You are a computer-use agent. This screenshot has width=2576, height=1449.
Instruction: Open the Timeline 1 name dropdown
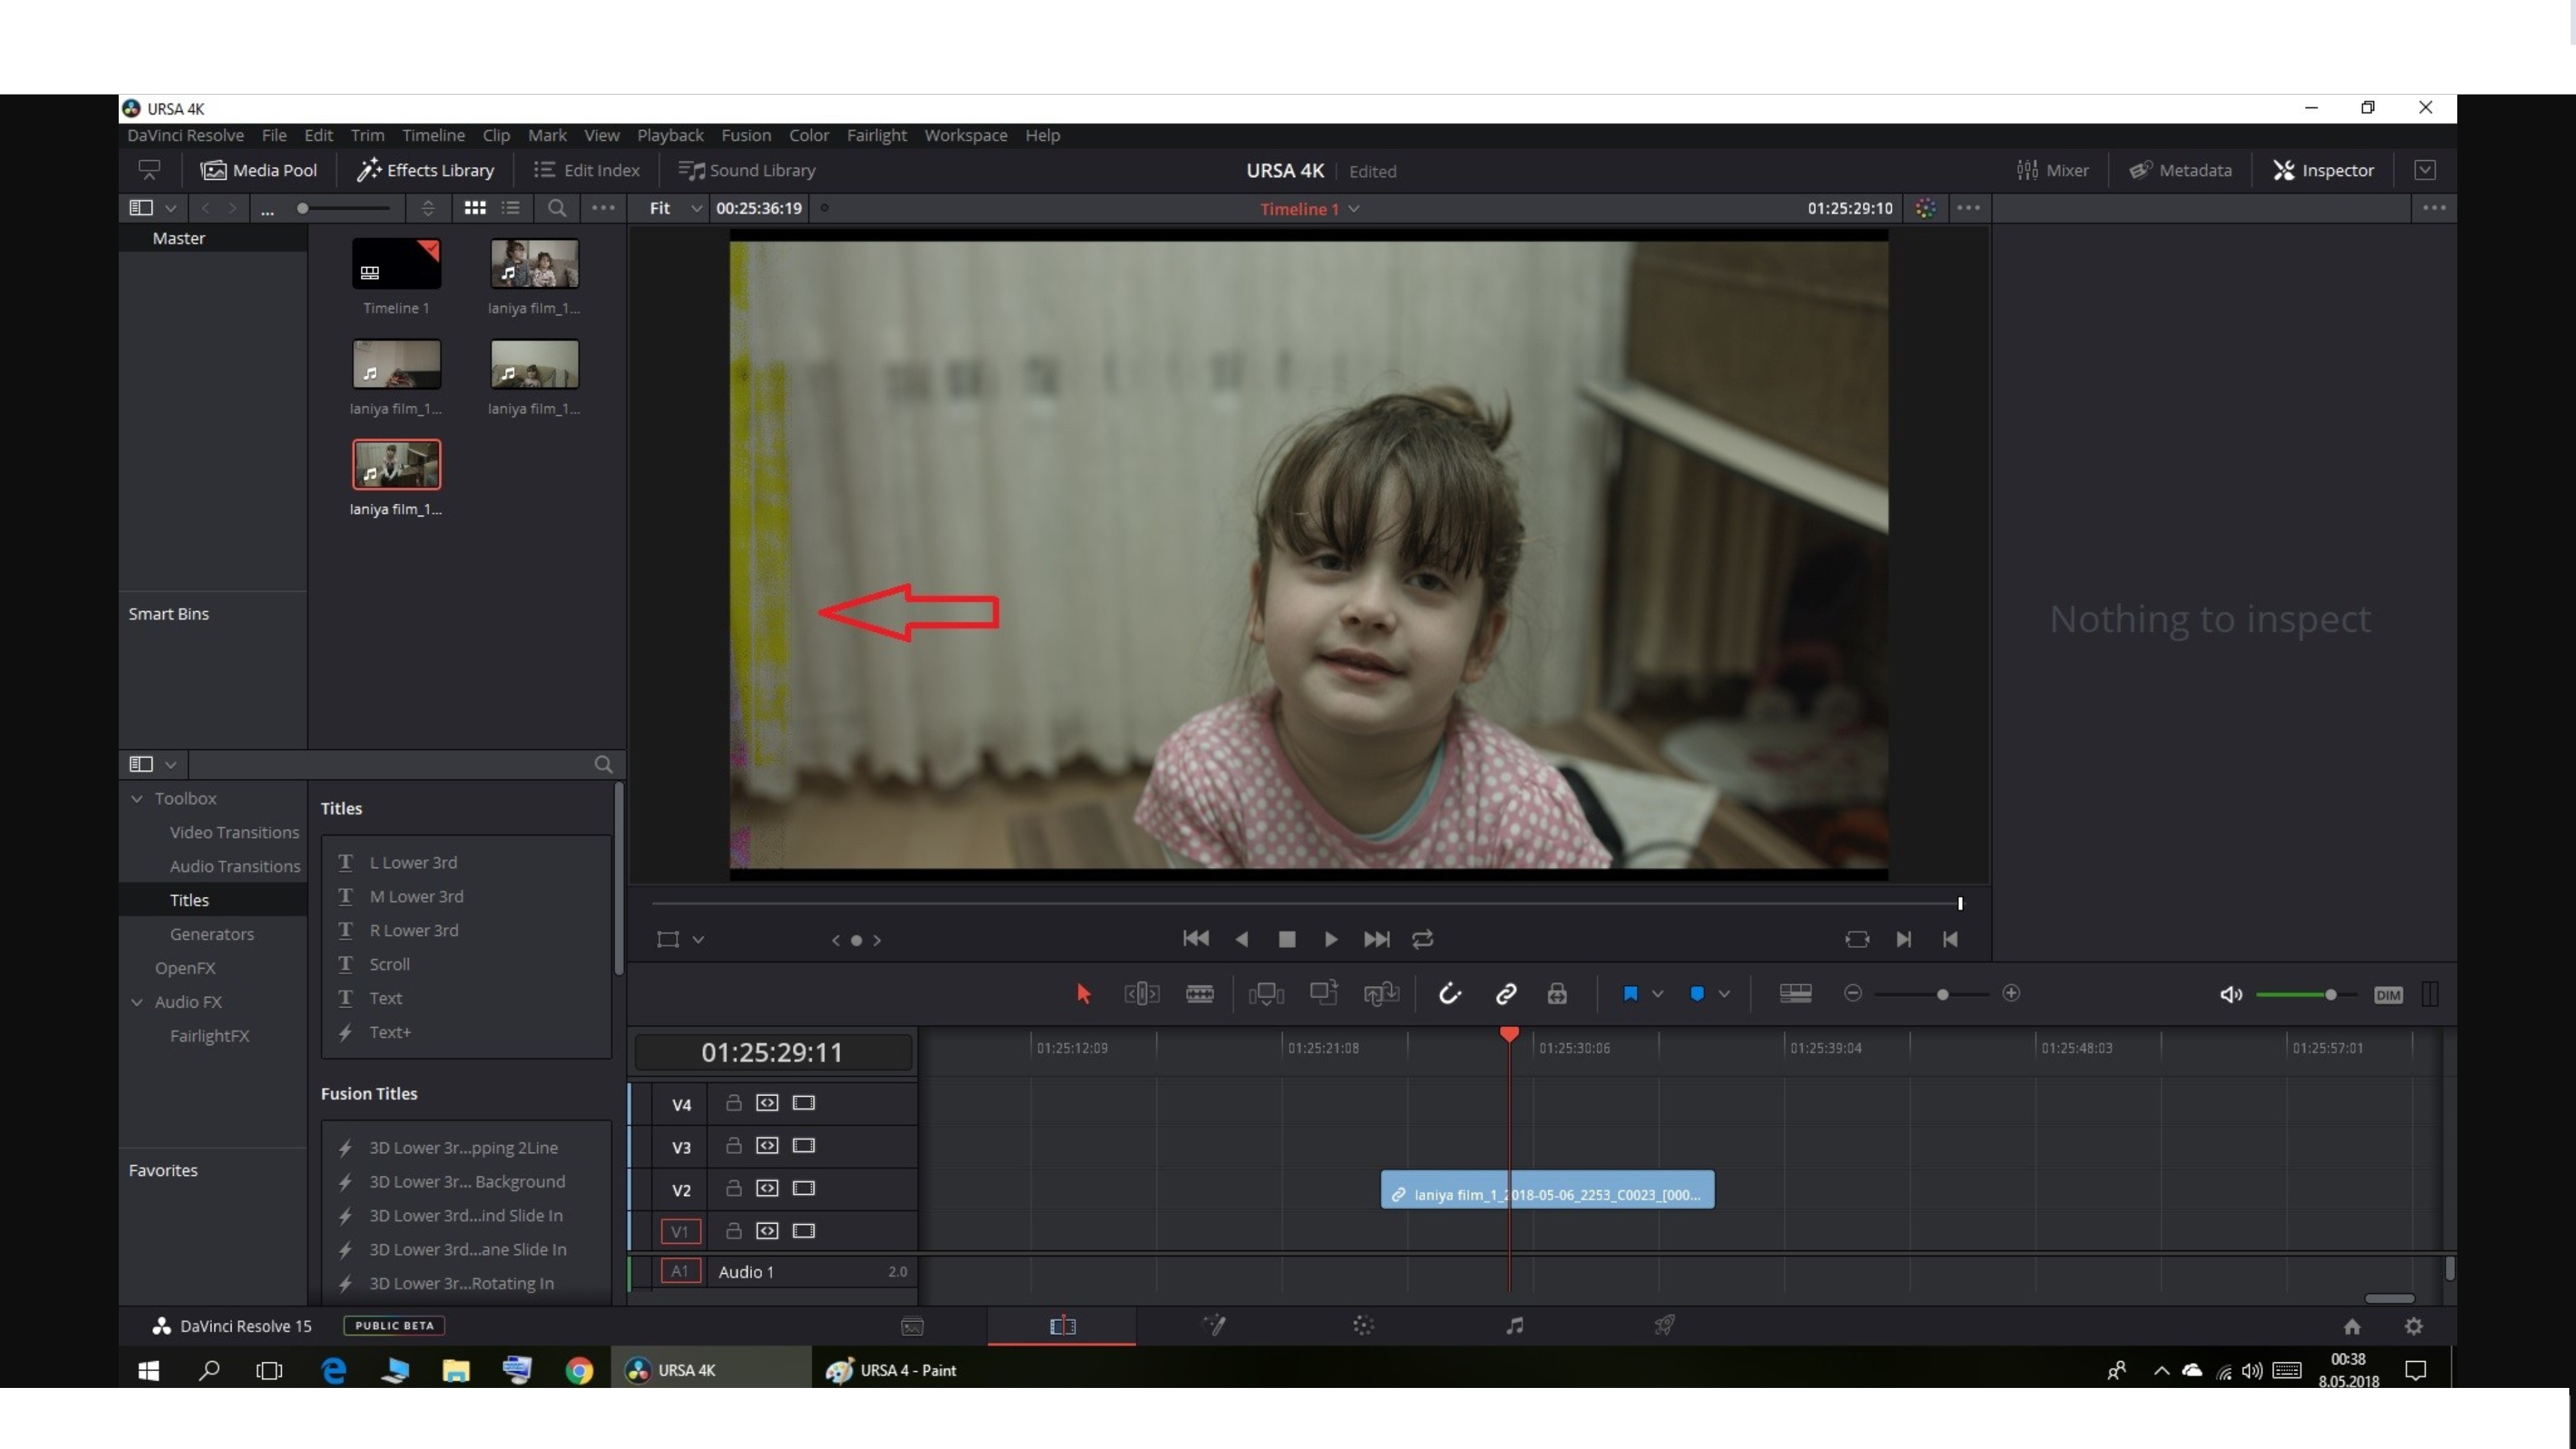coord(1354,208)
